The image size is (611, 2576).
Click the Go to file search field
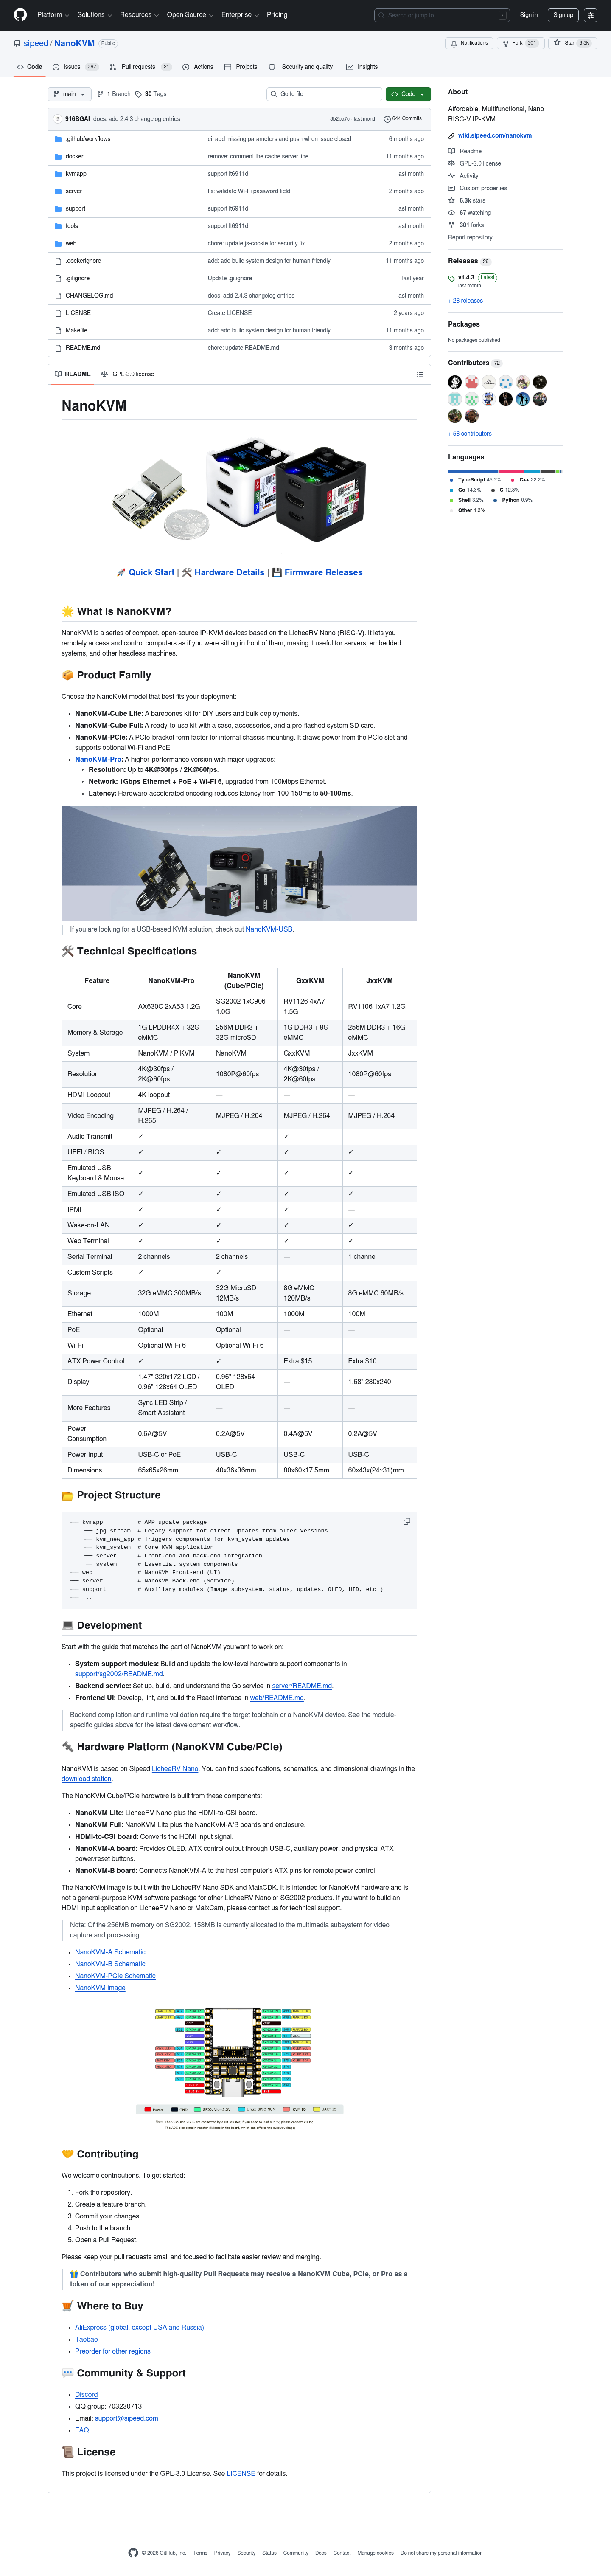(324, 94)
